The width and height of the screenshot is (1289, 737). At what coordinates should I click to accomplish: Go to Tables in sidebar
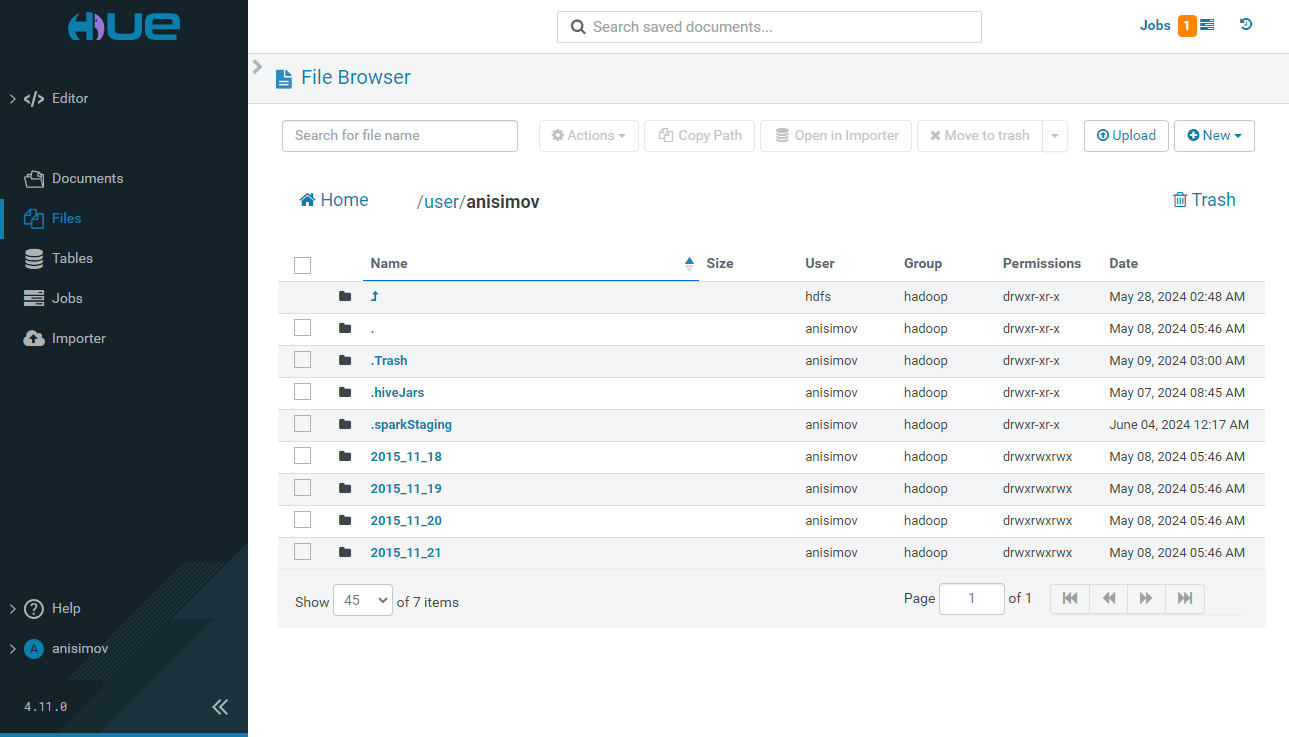point(72,258)
